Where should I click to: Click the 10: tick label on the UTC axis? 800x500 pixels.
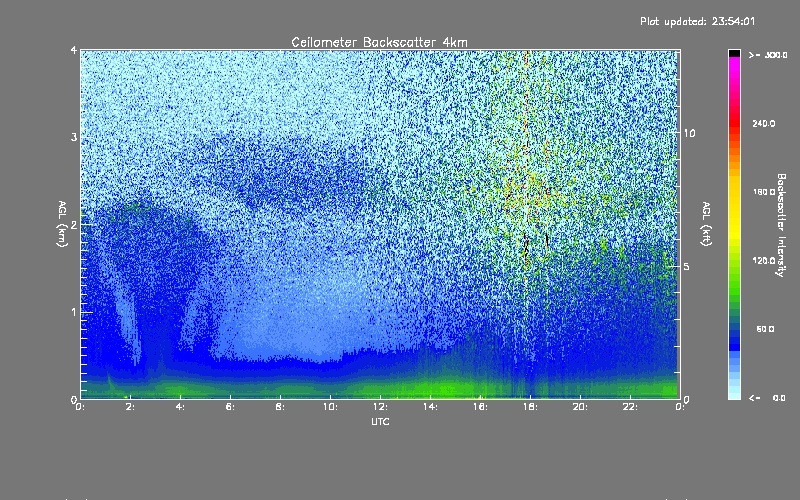point(330,407)
